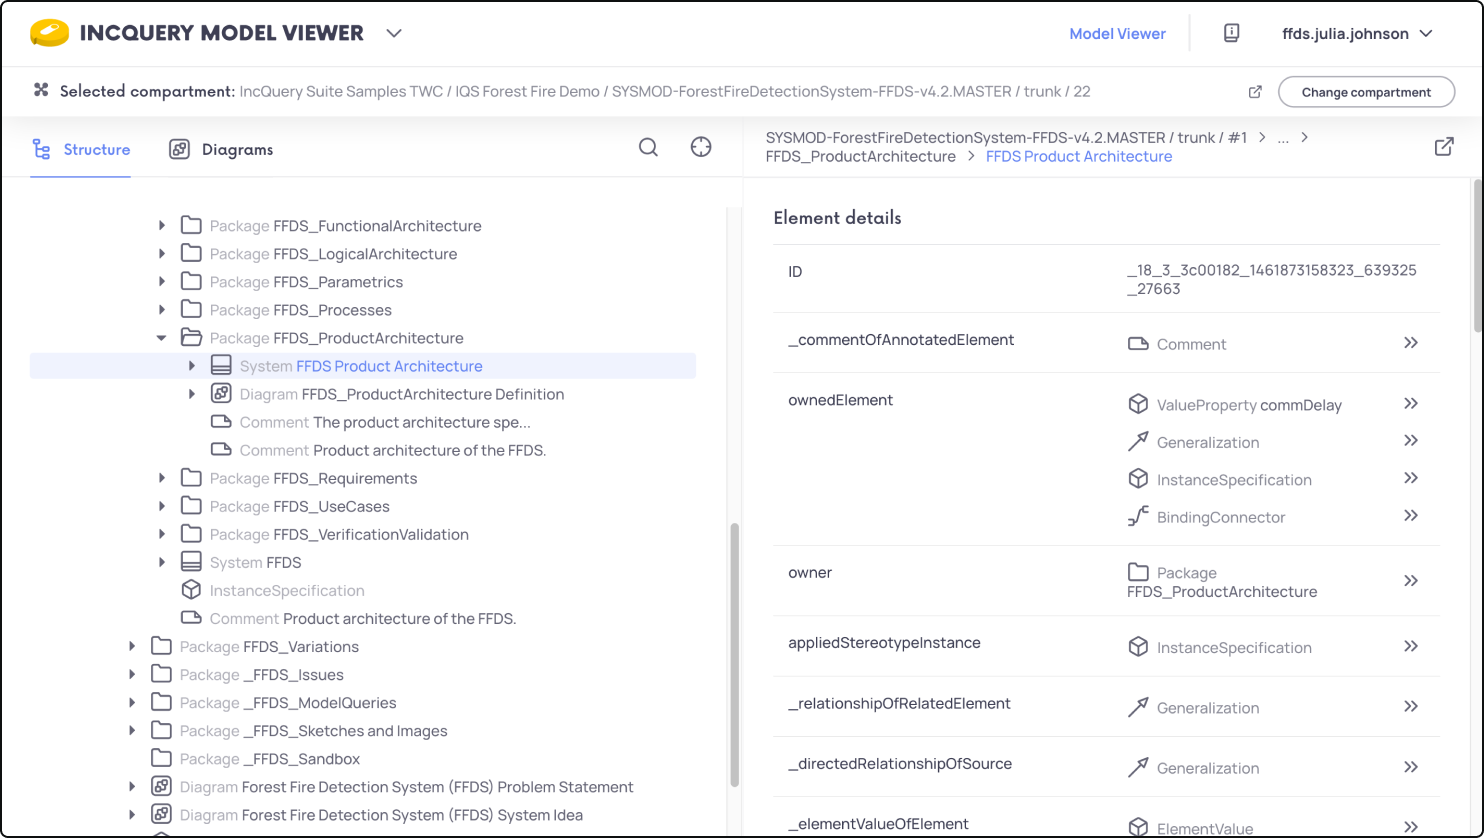Click the external link icon beside Change compartment

tap(1255, 92)
